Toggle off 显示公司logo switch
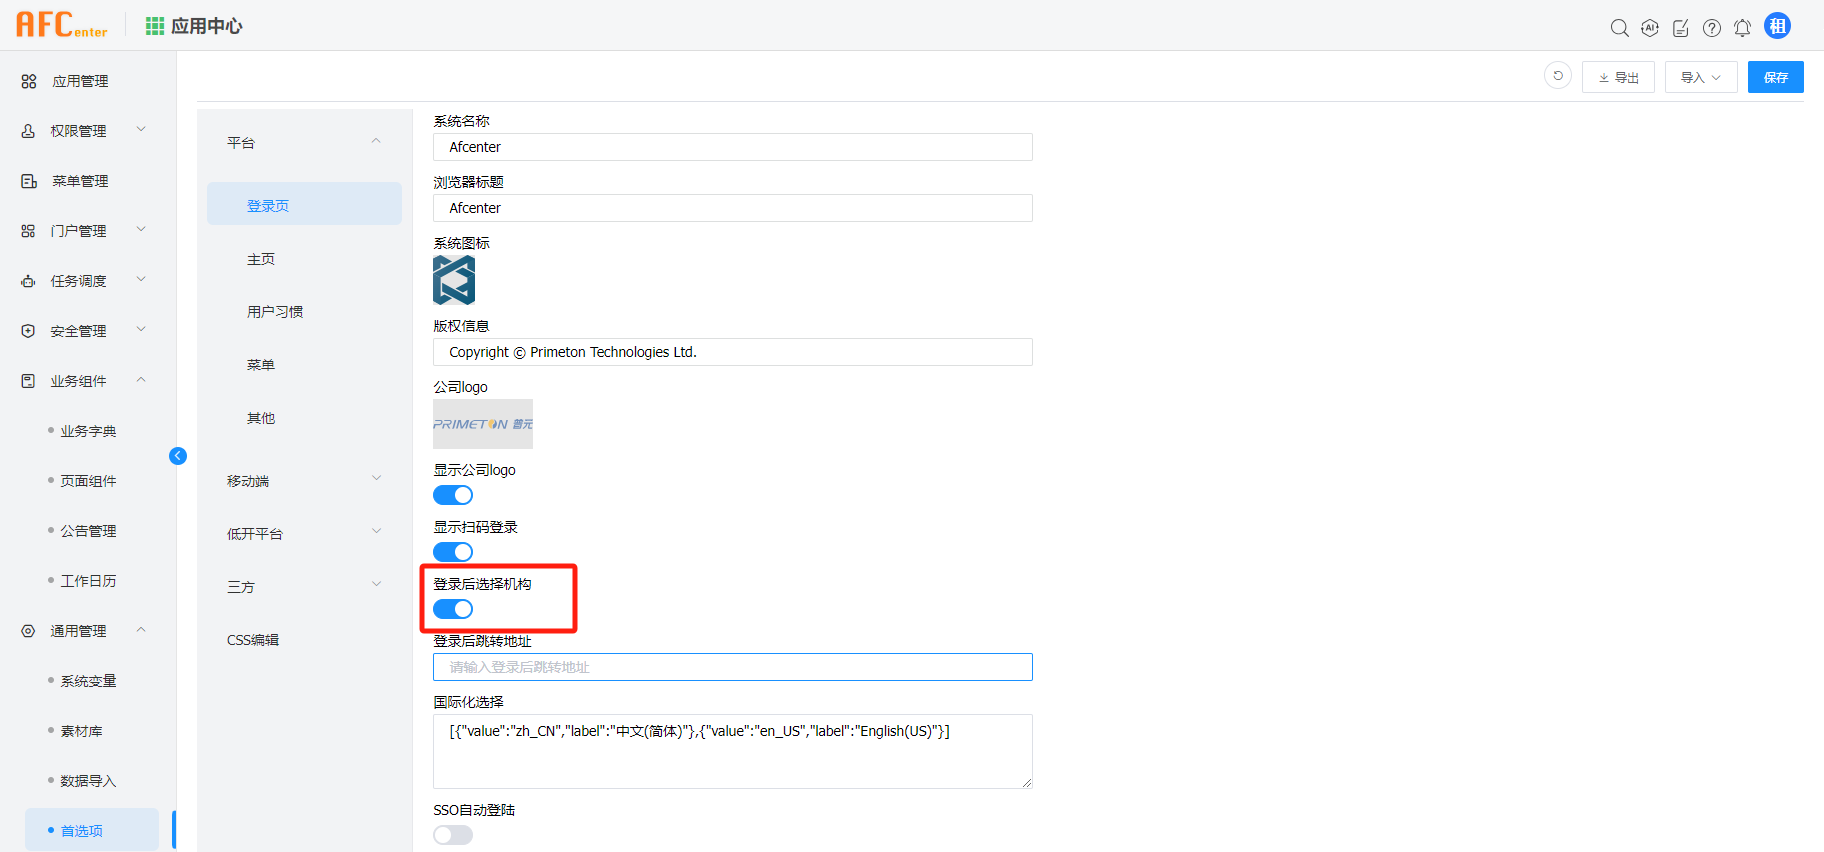The image size is (1824, 852). 453,495
